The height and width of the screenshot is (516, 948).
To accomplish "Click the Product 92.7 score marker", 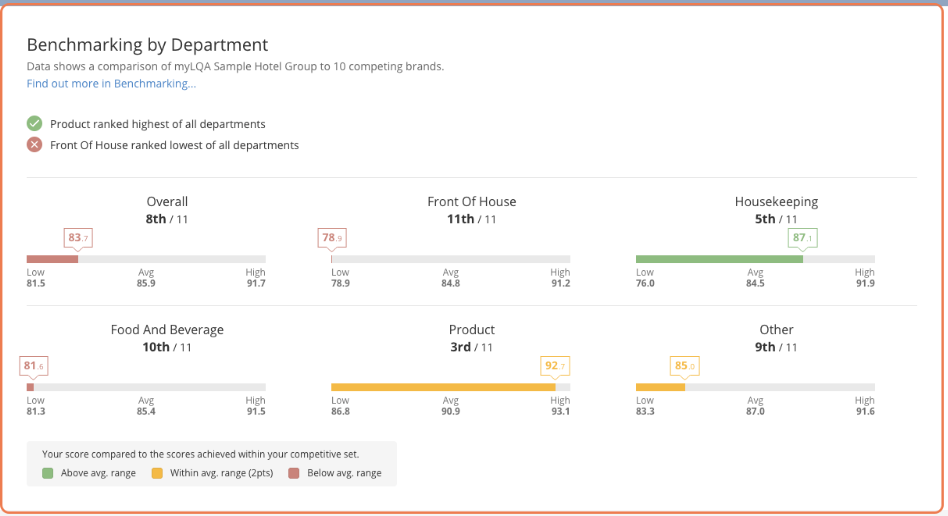I will (x=555, y=366).
